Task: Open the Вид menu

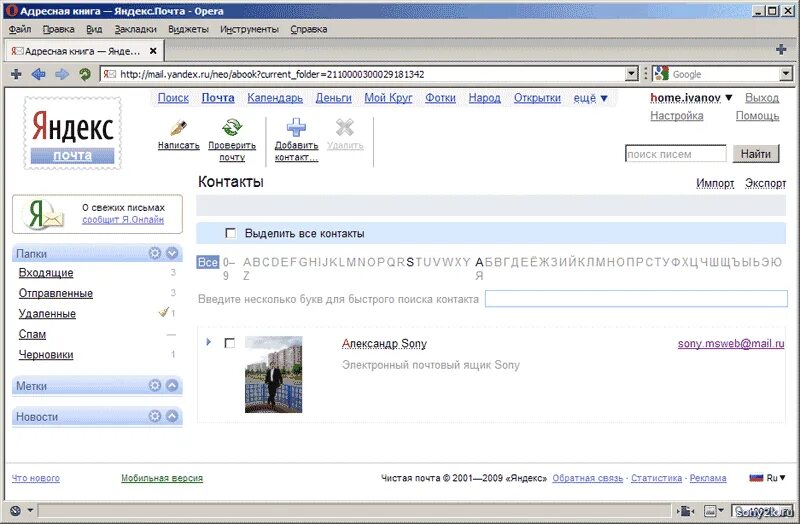Action: 94,29
